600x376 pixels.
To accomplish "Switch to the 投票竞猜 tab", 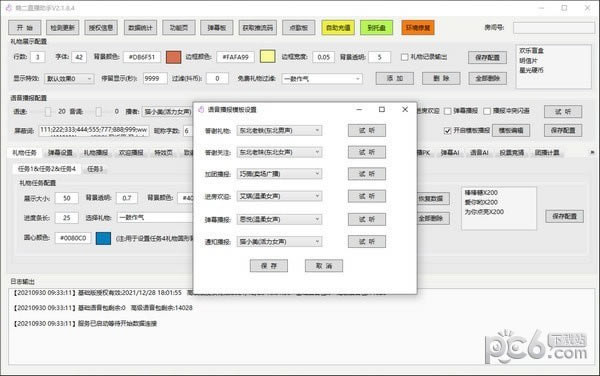I will 511,153.
